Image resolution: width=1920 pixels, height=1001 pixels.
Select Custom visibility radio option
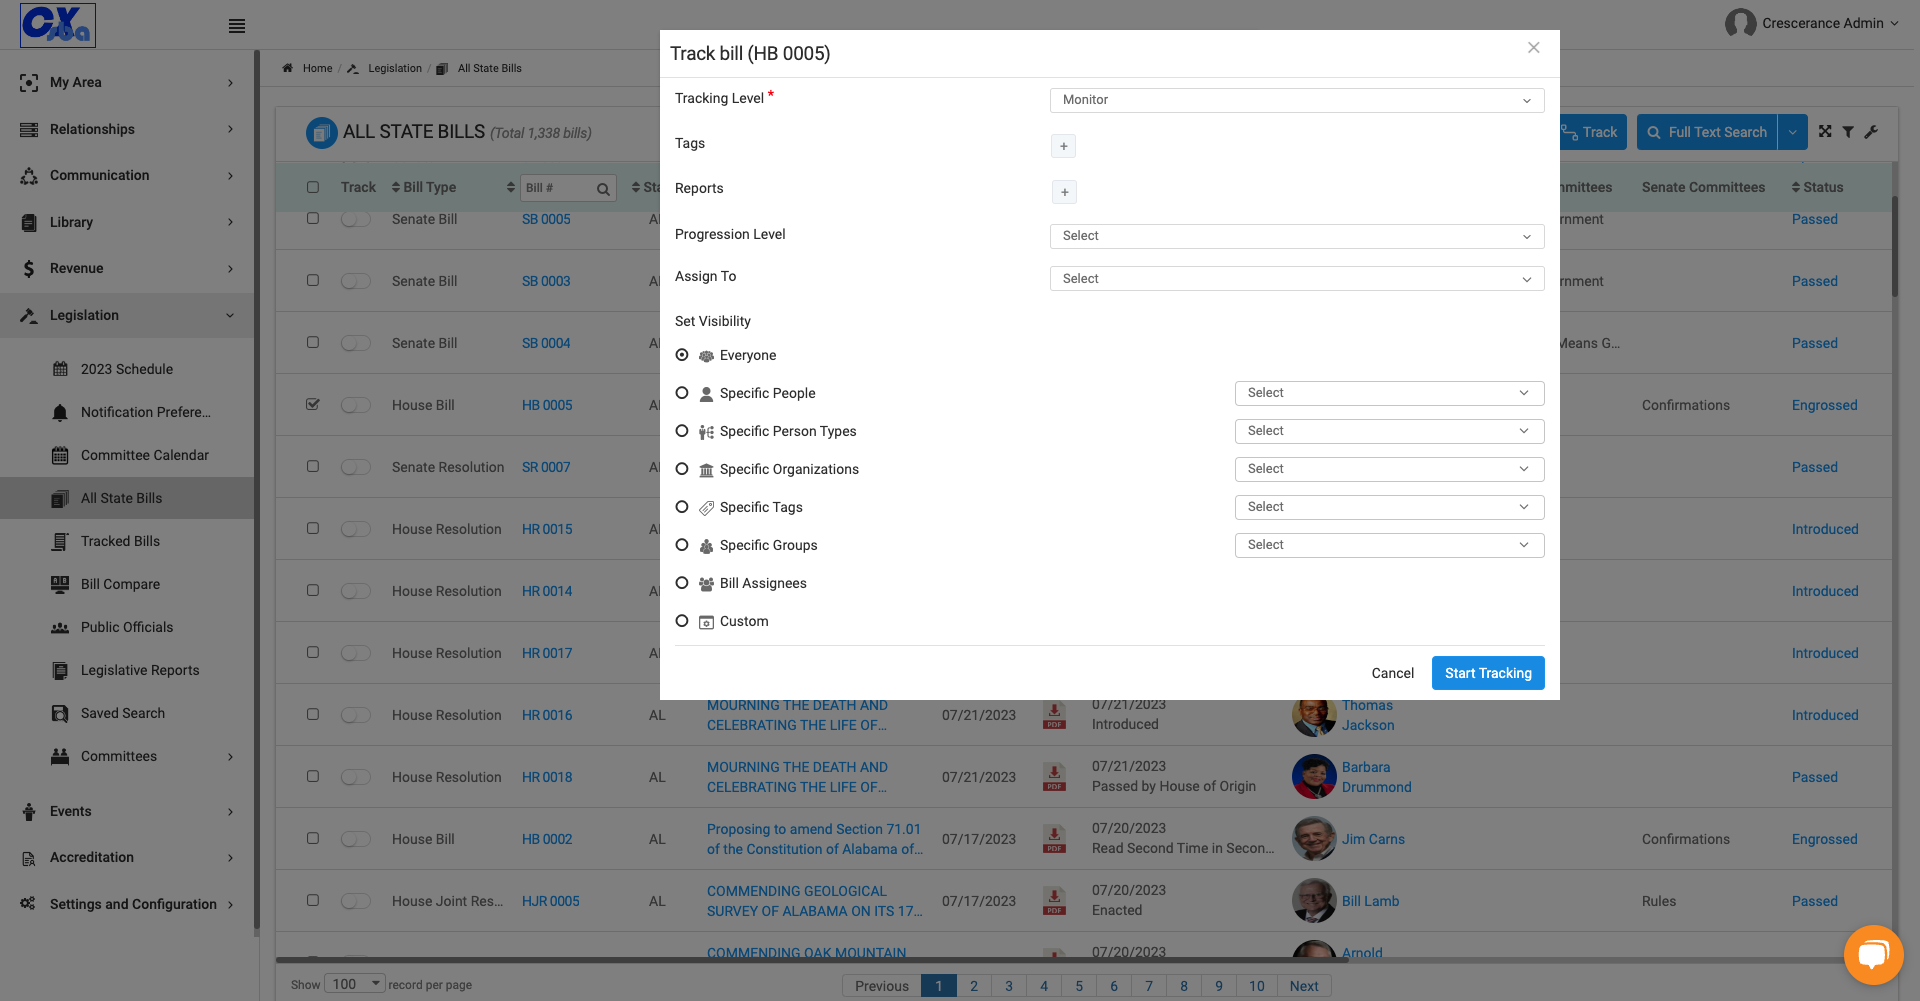682,621
